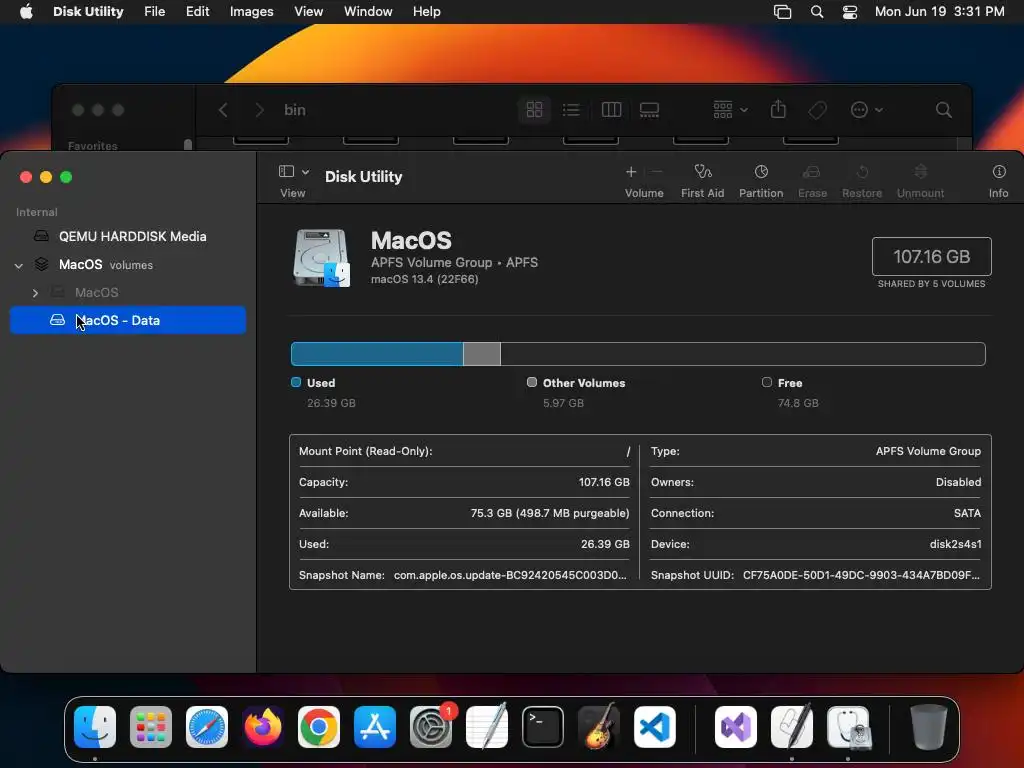
Task: Click the Disk Utility icon in the Dock
Action: pos(848,727)
